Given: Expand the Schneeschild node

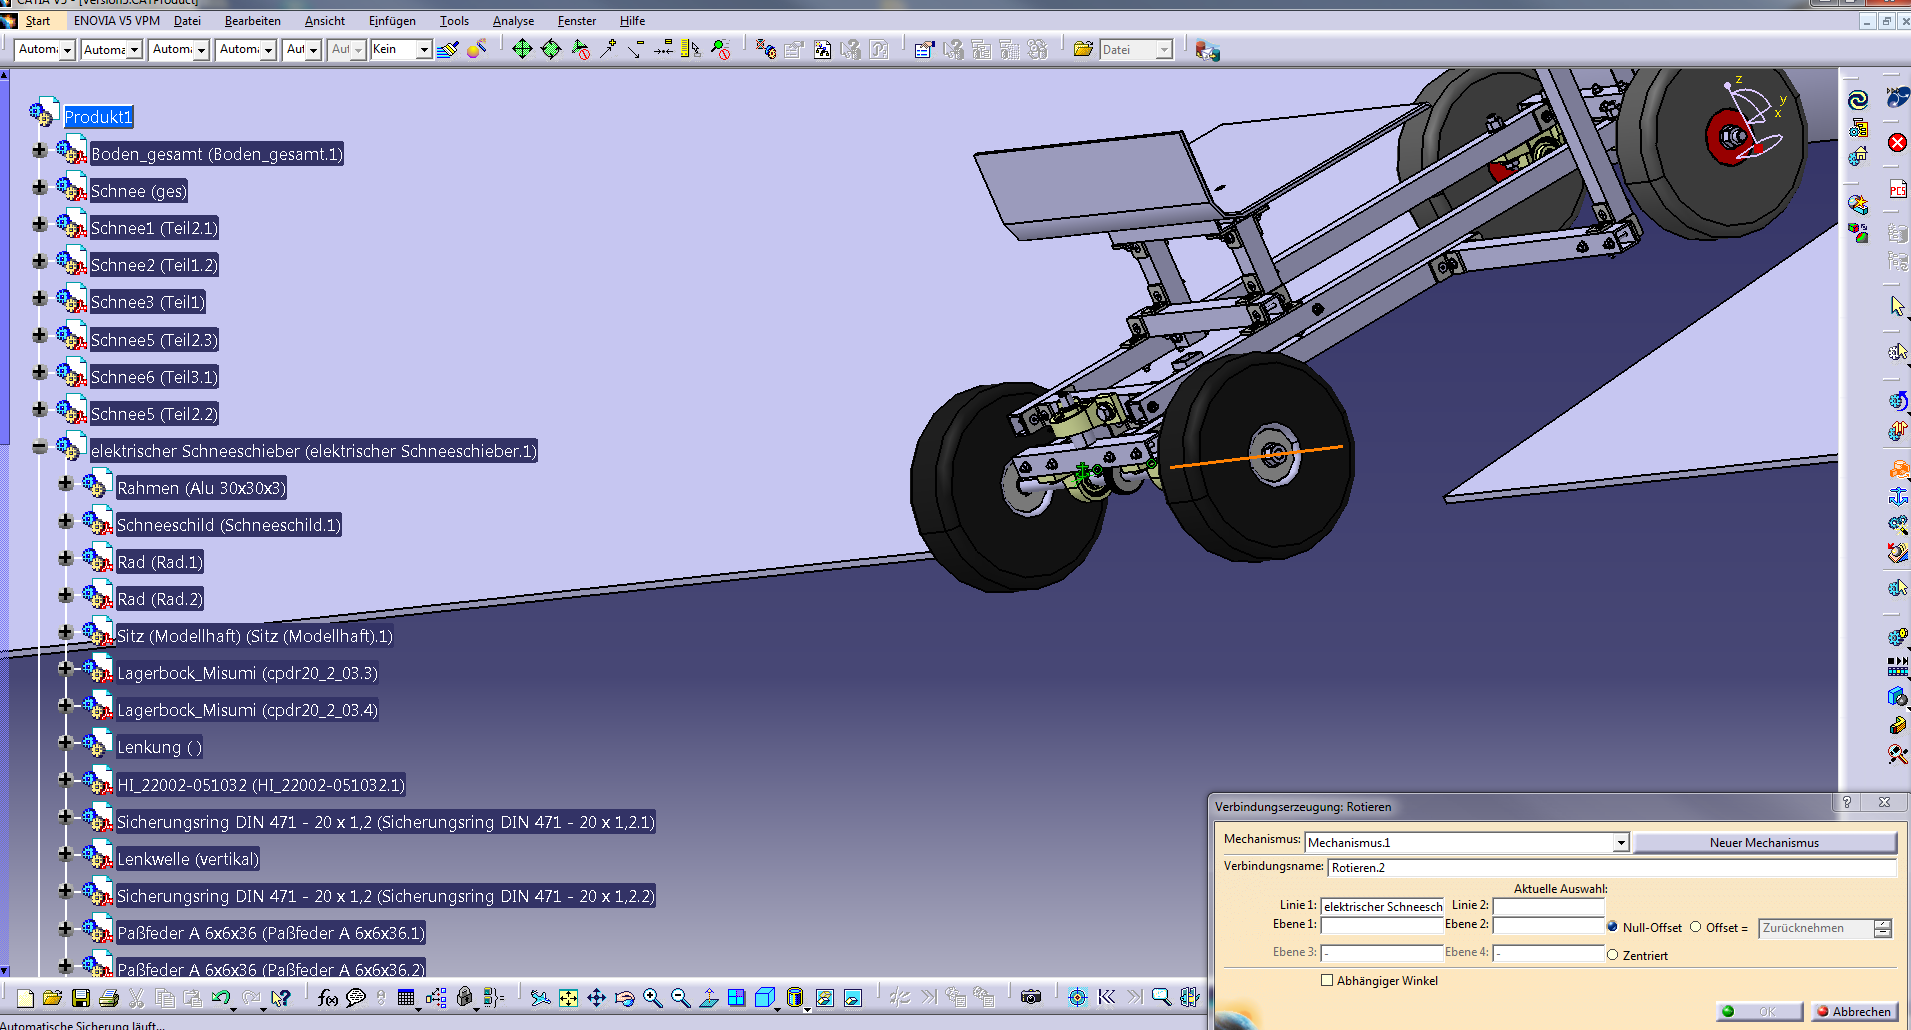Looking at the screenshot, I should (x=66, y=522).
